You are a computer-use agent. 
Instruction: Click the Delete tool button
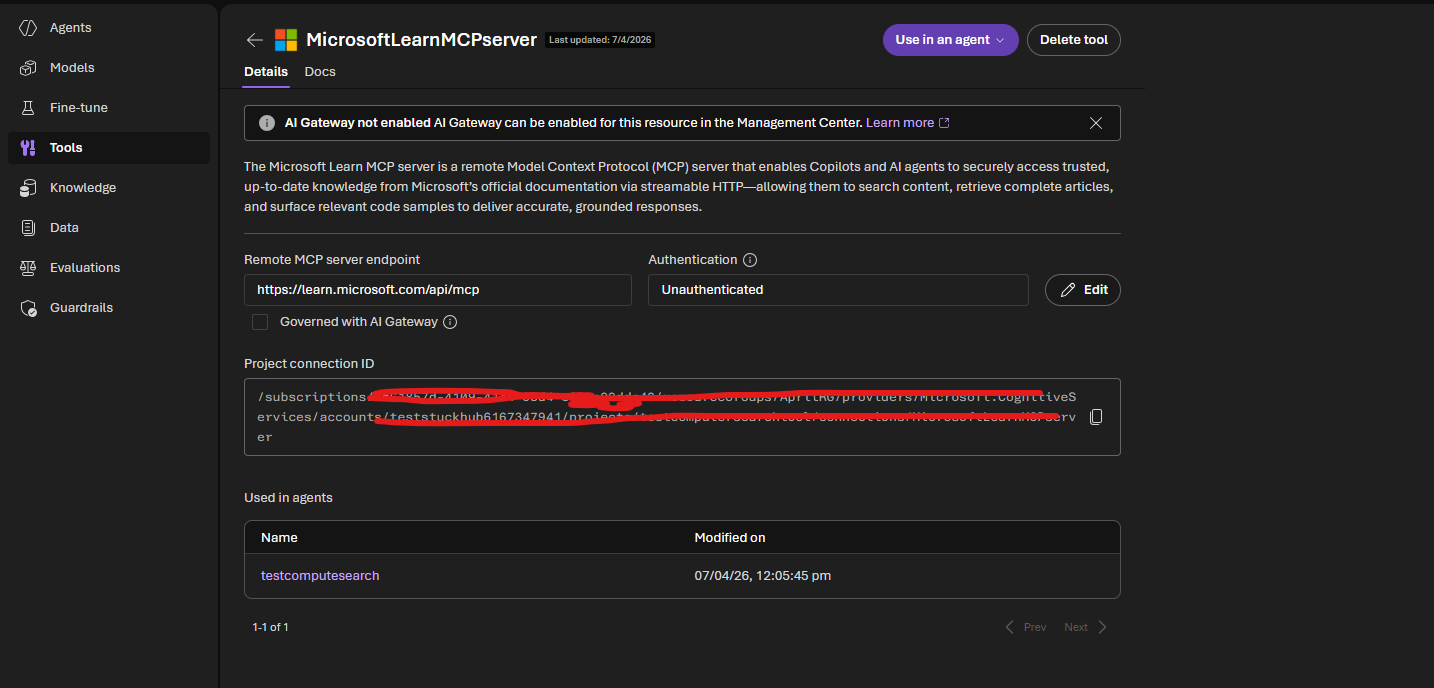[1074, 40]
